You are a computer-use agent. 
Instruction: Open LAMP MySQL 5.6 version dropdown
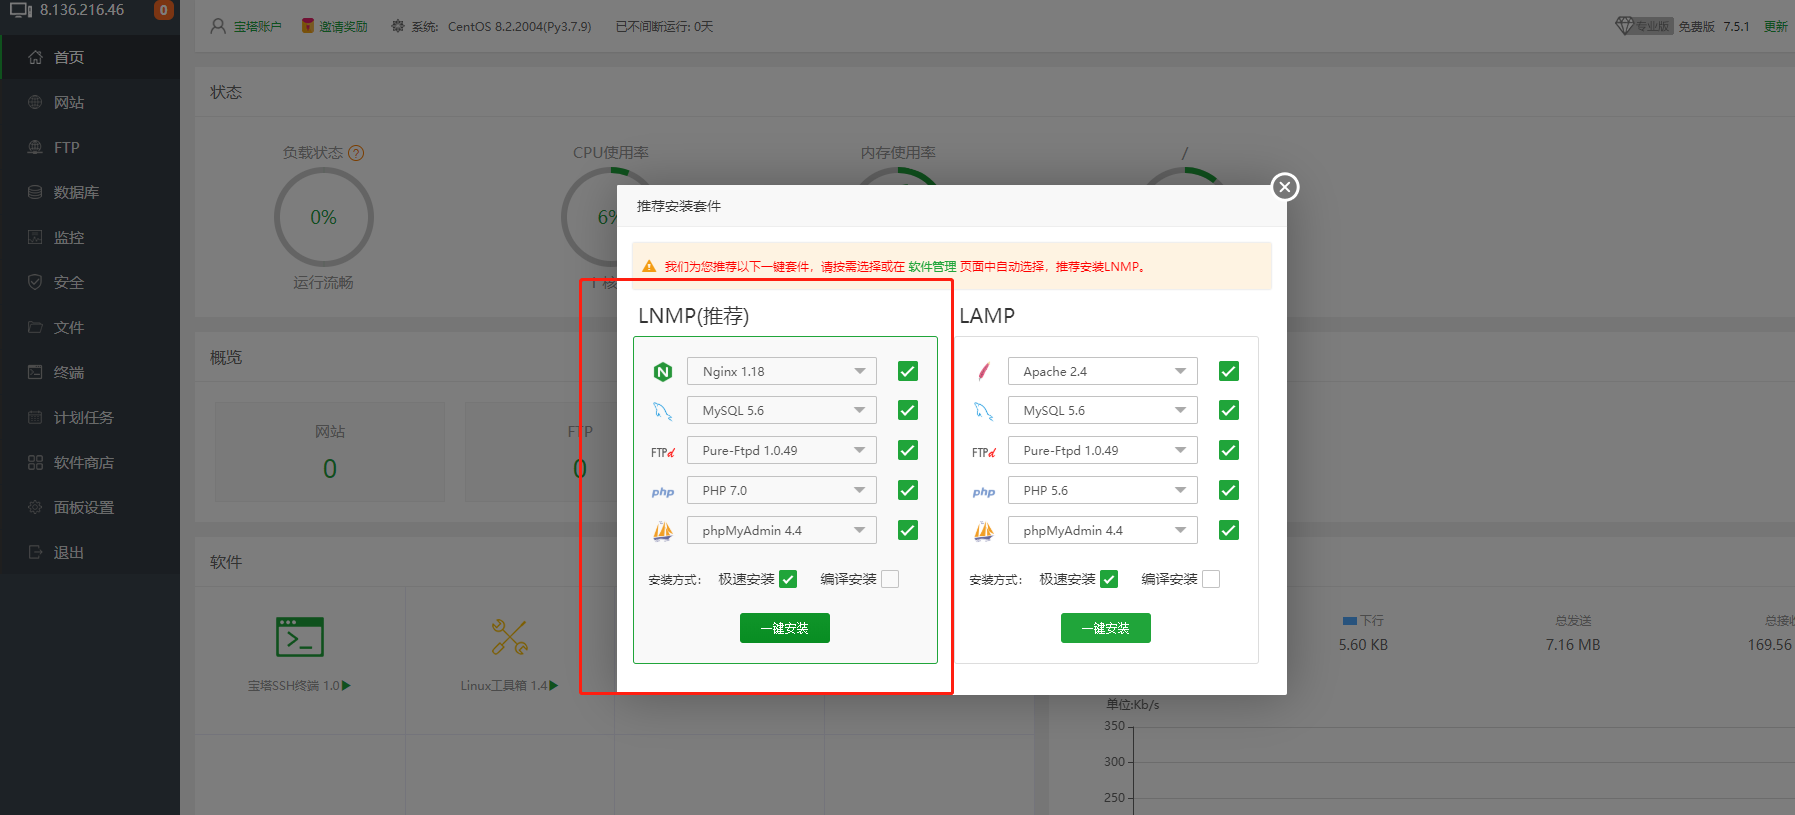[x=1103, y=410]
